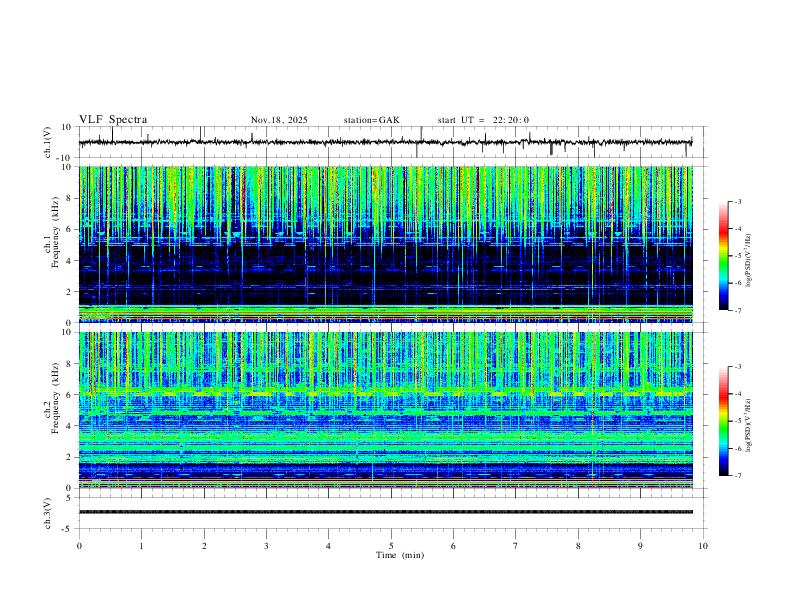
Task: Click the '-3' label on upper colorbar
Action: coord(738,201)
